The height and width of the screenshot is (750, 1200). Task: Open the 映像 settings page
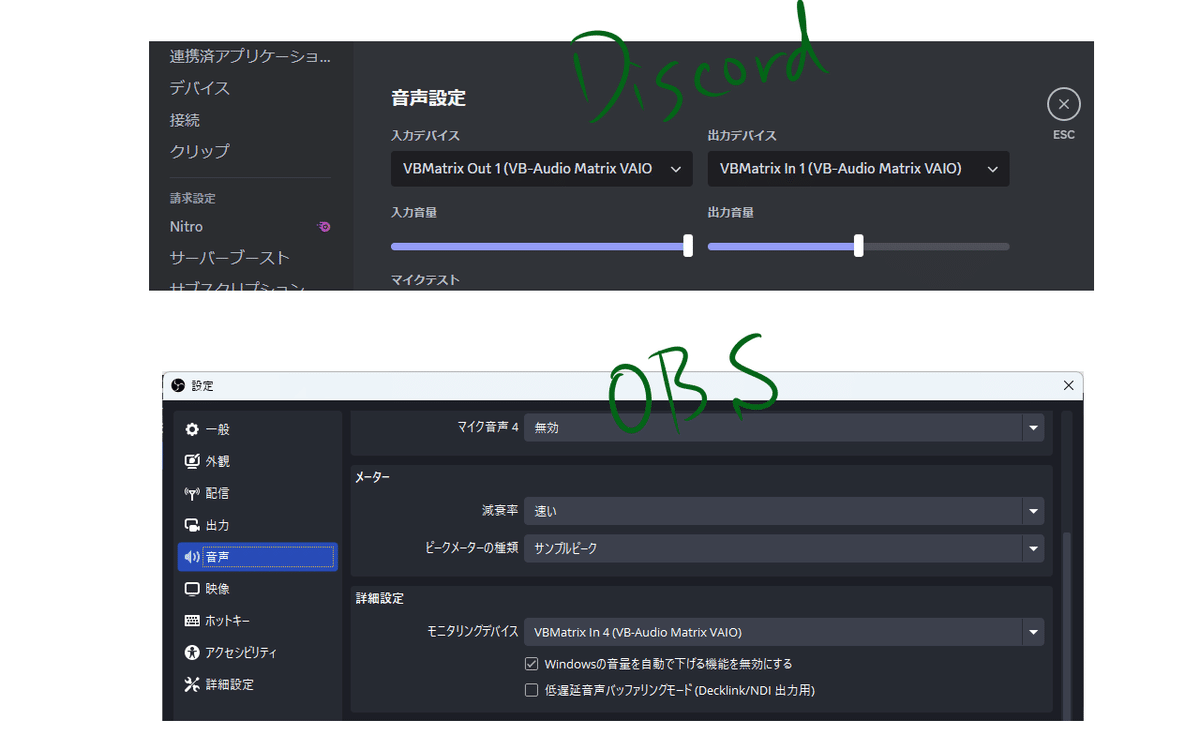coord(214,588)
